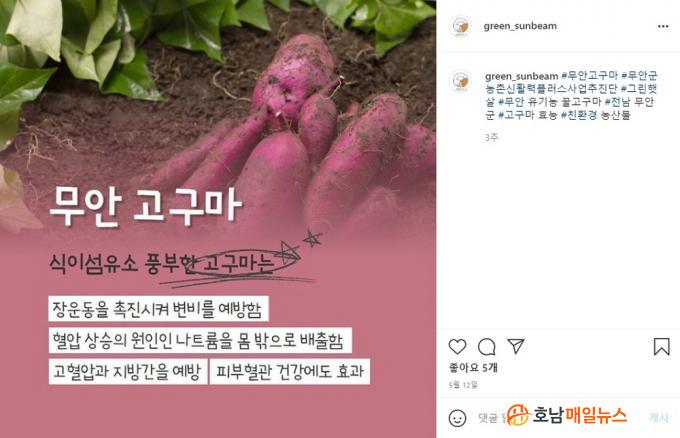Viewport: 680px width, 438px height.
Task: Click the 5월 12일 post date
Action: (463, 385)
